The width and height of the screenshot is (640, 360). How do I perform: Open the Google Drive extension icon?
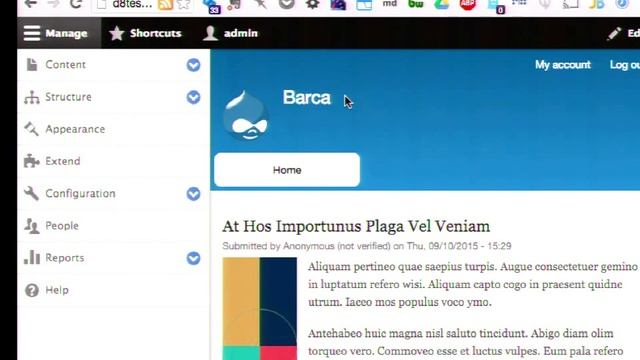442,4
